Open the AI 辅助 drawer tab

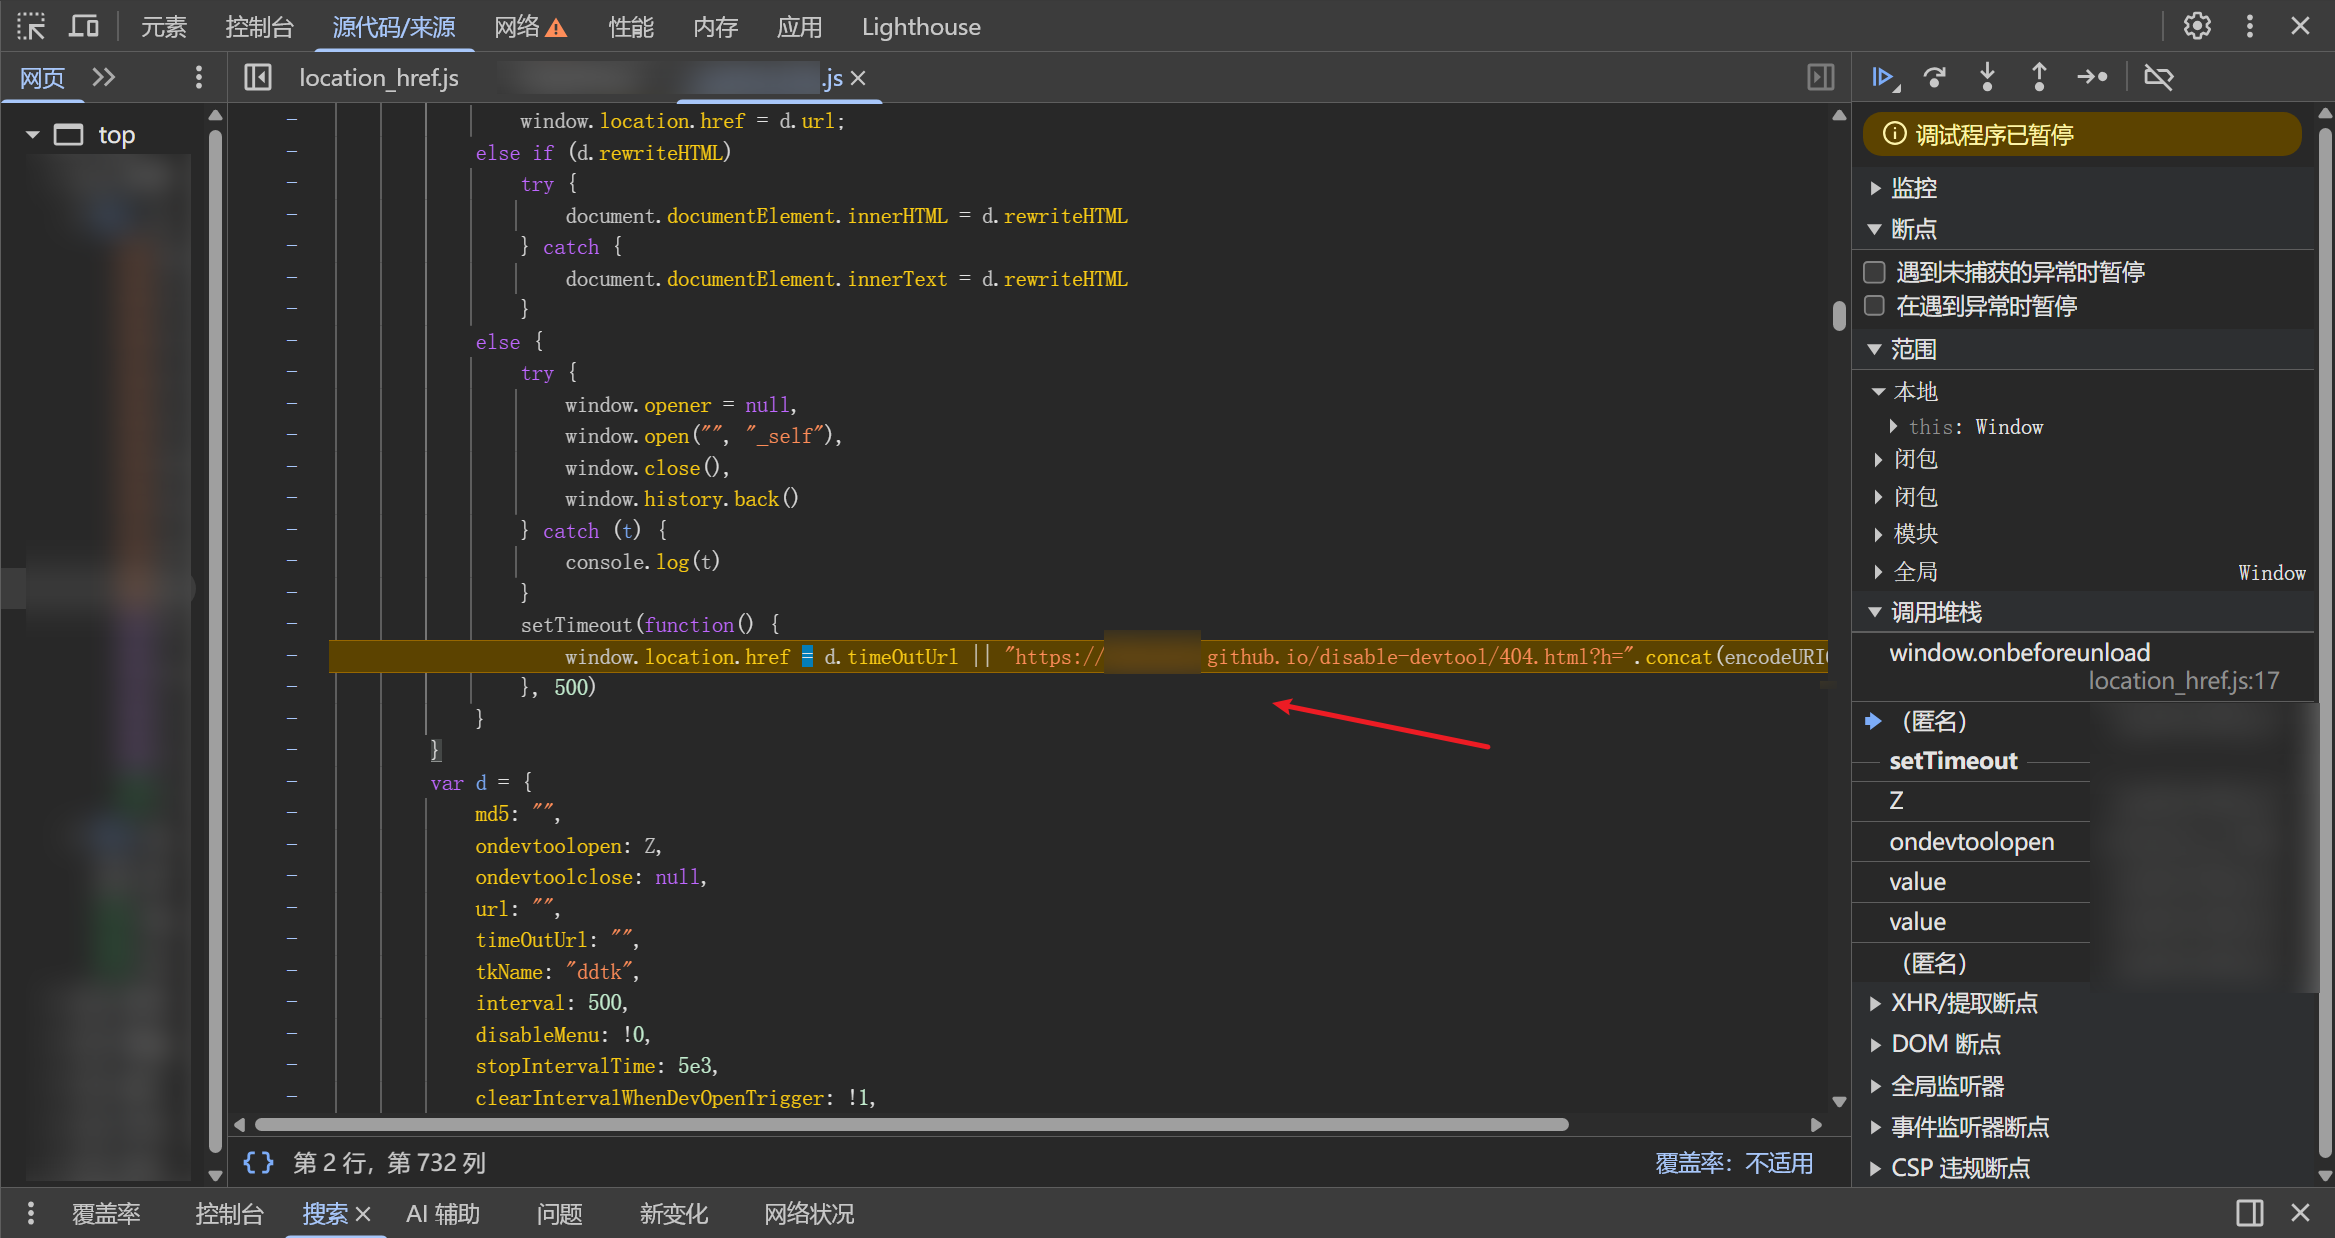pos(443,1214)
